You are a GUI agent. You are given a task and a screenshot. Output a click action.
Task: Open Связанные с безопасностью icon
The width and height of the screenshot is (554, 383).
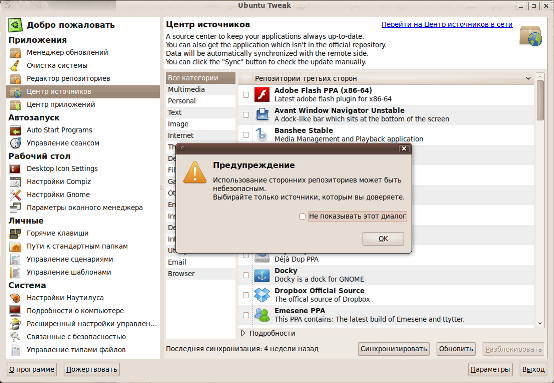(15, 337)
